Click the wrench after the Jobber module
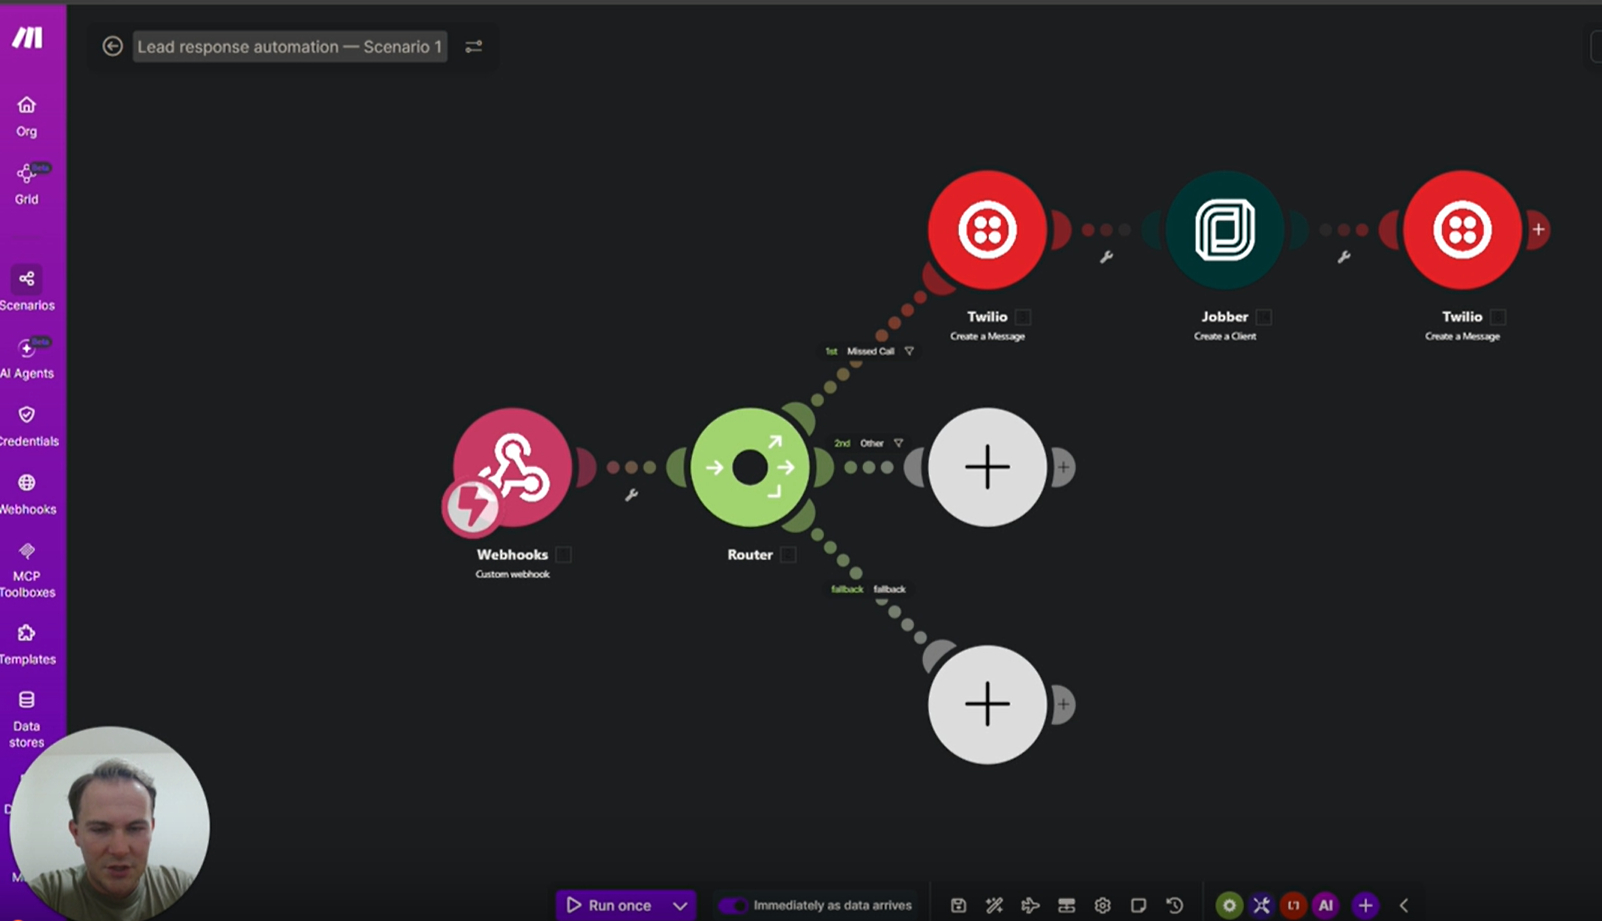This screenshot has width=1602, height=921. point(1344,257)
